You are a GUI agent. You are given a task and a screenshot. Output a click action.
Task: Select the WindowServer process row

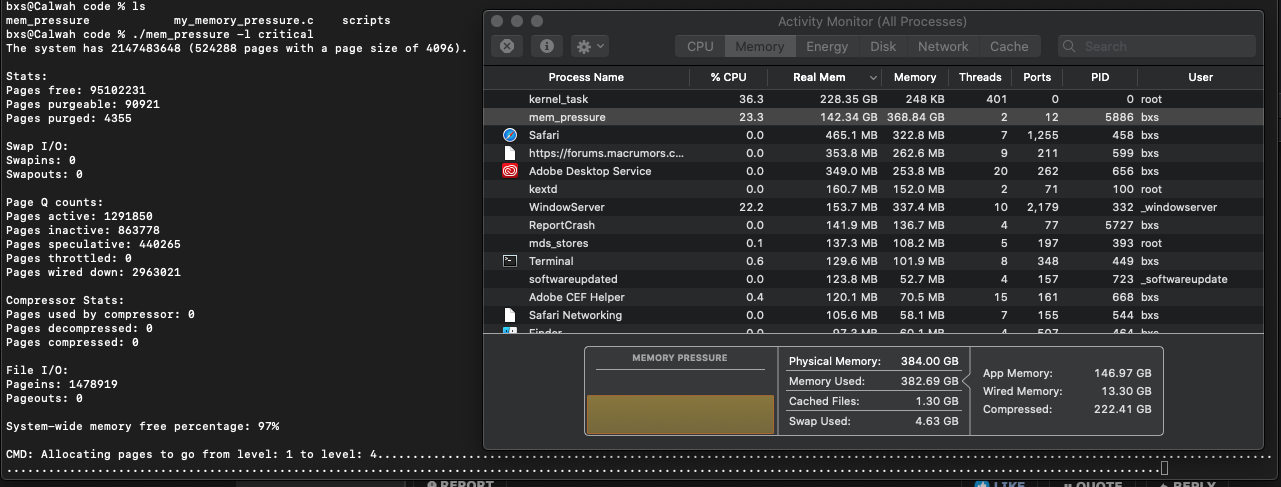point(873,207)
